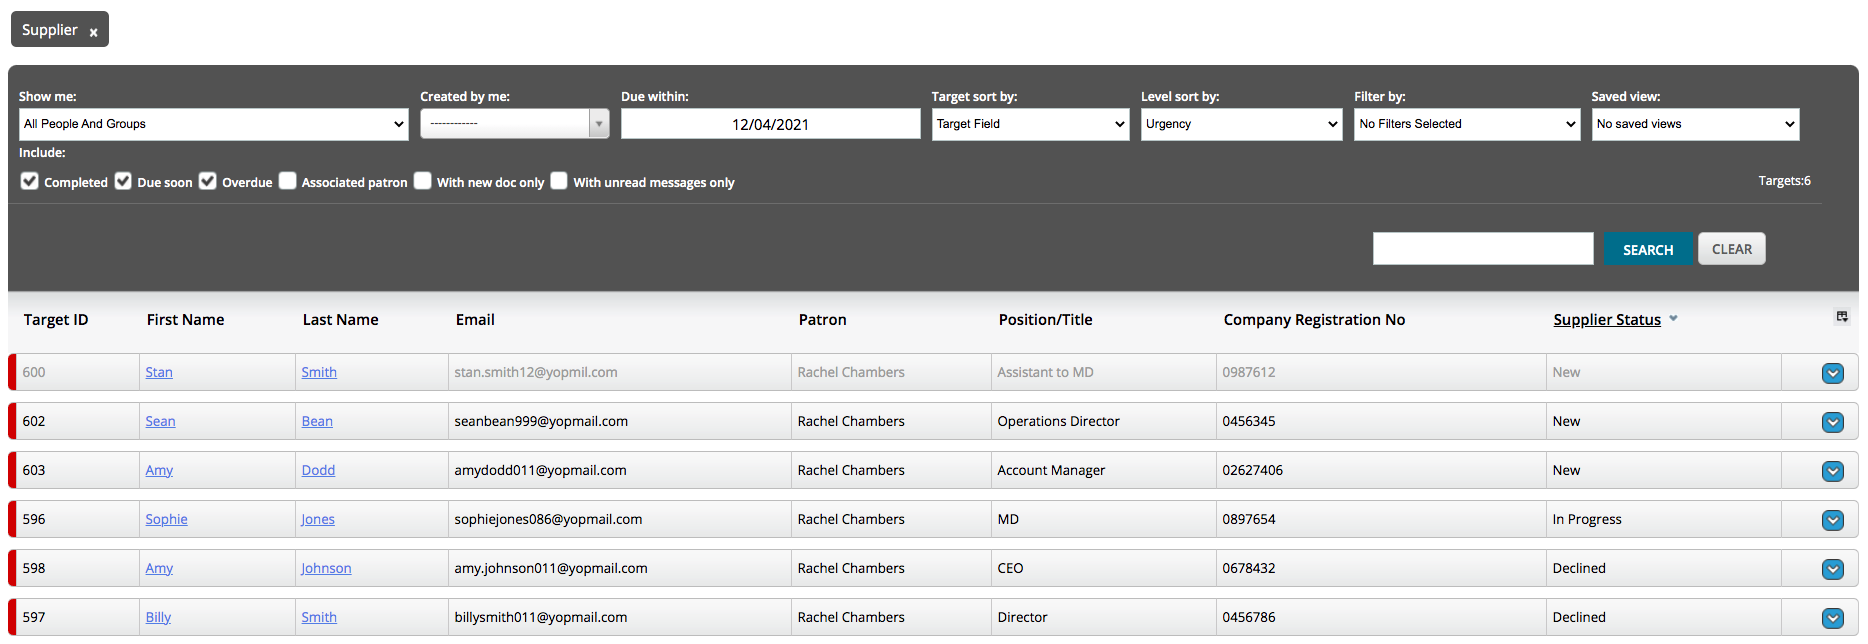Open last name link Jones
Screen dimensions: 1868x644
pyautogui.click(x=318, y=519)
